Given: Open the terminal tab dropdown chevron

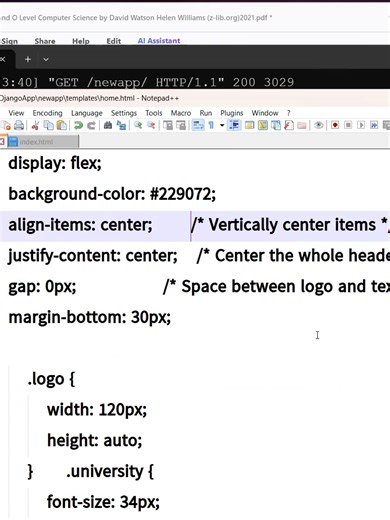Looking at the screenshot, I should coord(46,59).
